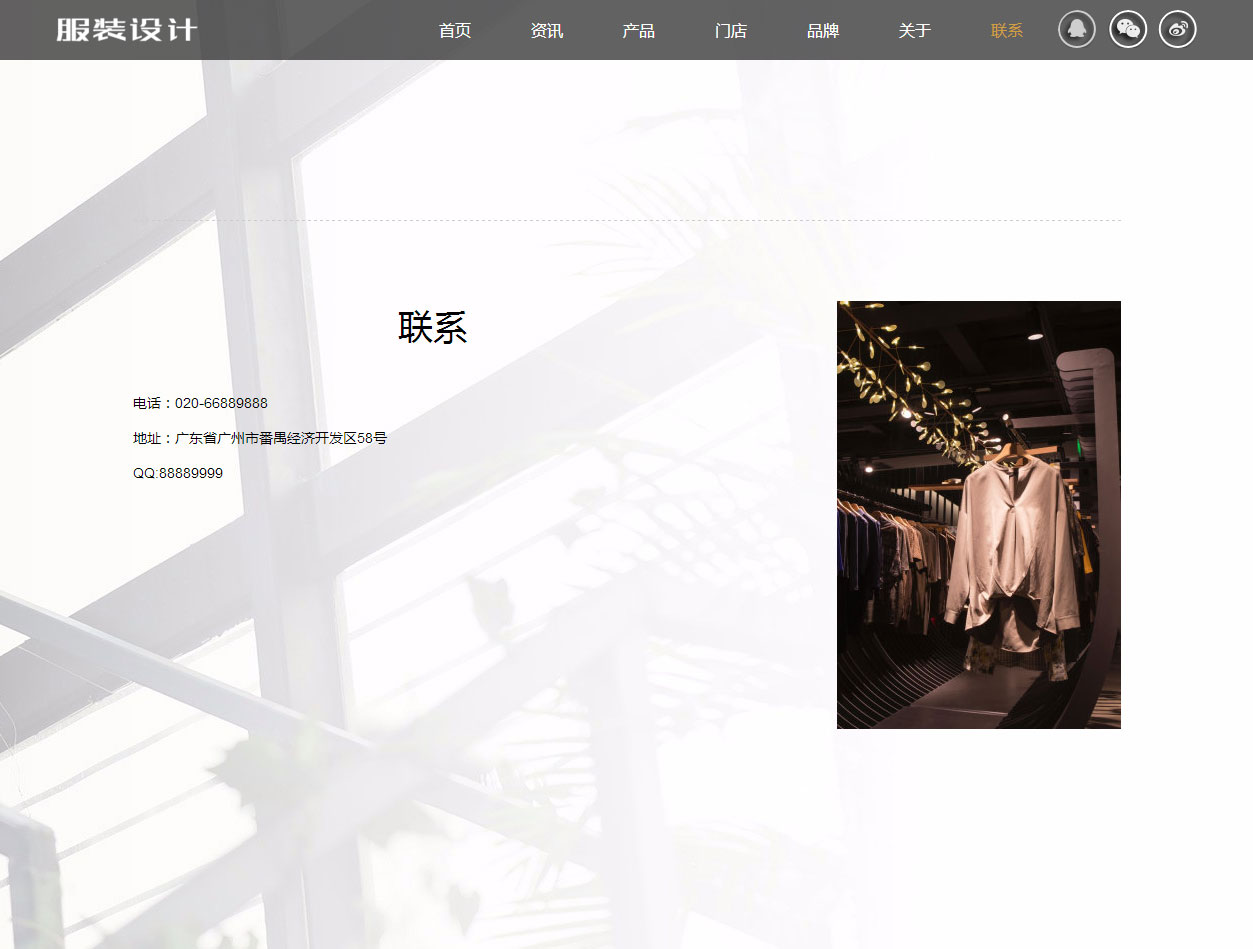Screen dimensions: 1253x949
Task: Click the QQ:88889999 contact text
Action: point(178,473)
